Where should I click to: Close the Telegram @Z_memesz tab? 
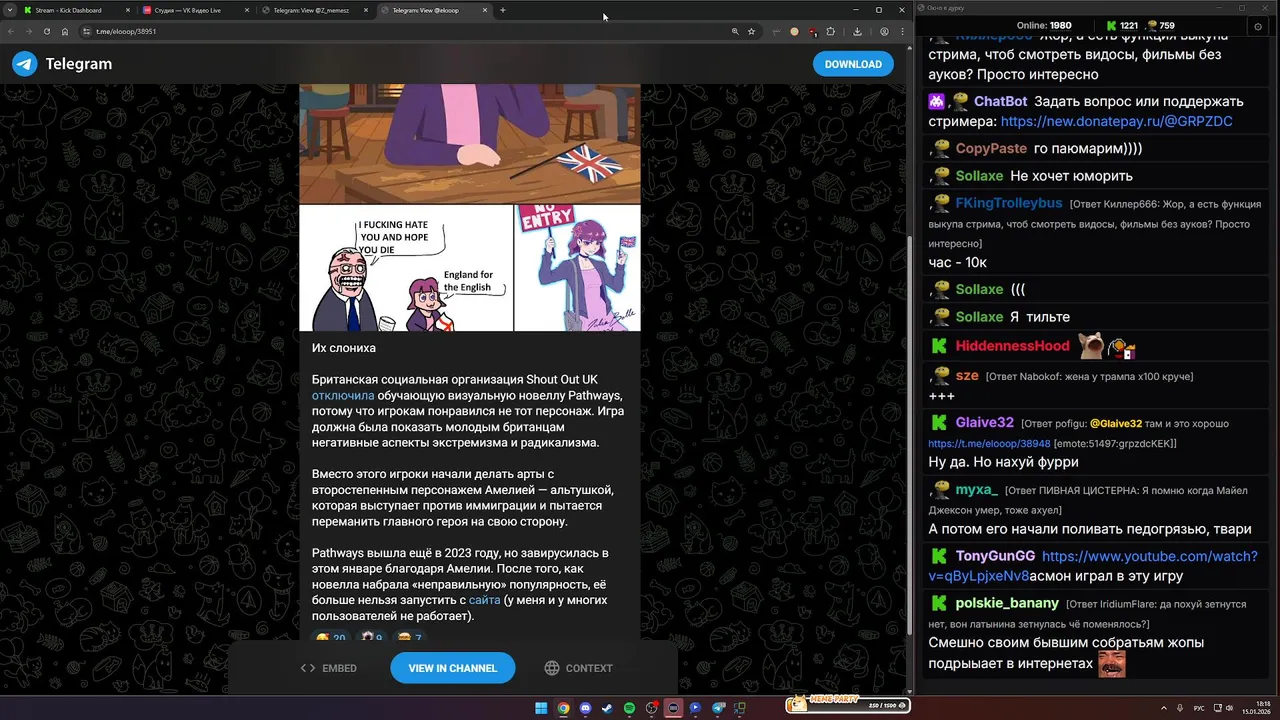(x=366, y=10)
